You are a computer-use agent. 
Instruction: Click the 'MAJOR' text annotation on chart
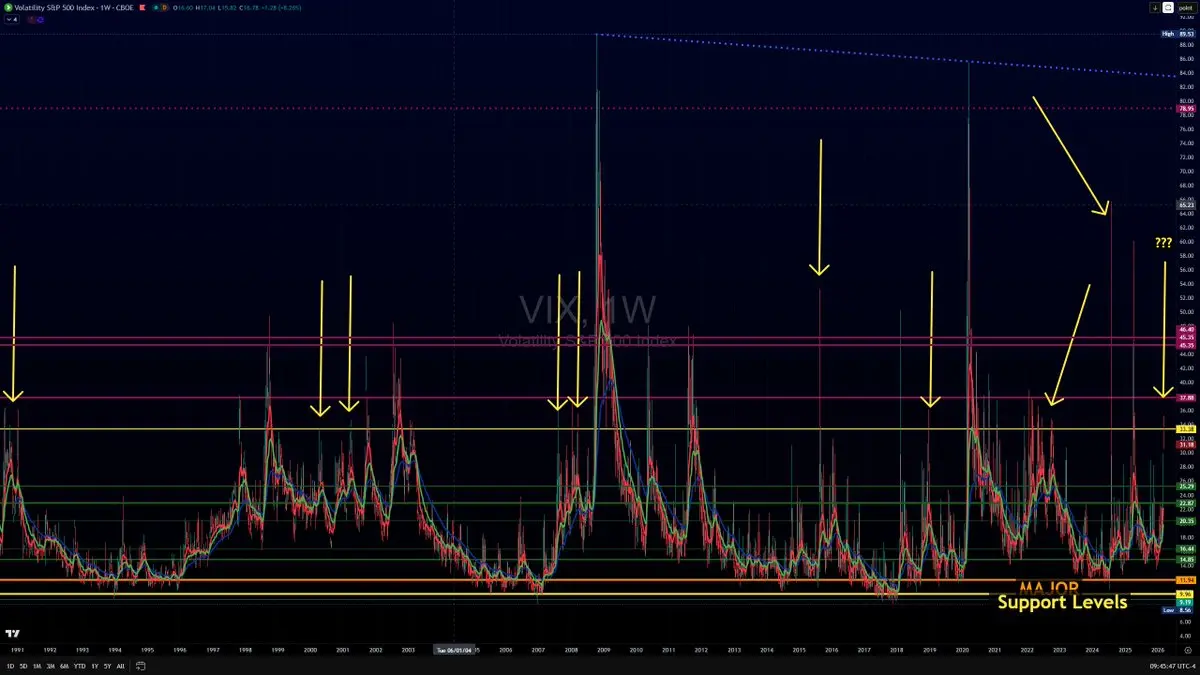coord(1048,586)
